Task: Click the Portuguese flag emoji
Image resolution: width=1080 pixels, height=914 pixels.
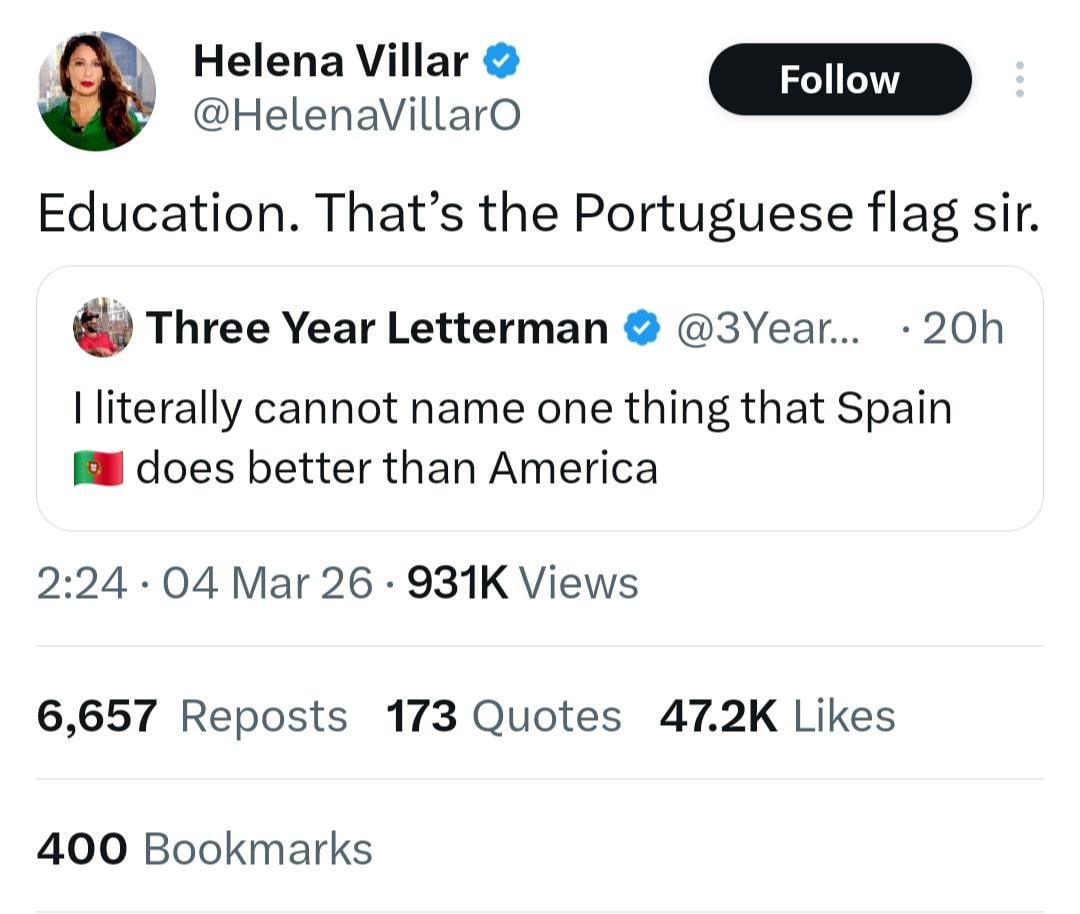Action: point(98,467)
